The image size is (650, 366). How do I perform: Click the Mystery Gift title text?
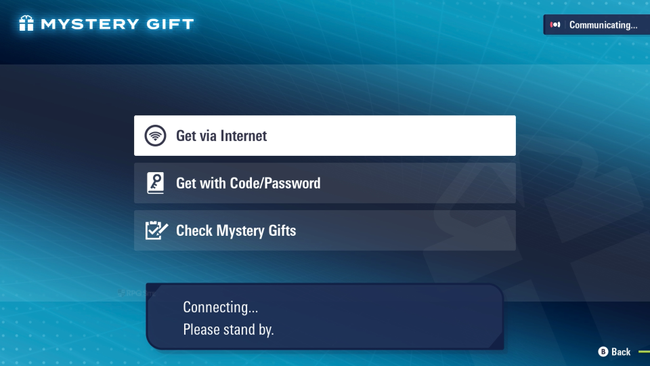click(117, 24)
